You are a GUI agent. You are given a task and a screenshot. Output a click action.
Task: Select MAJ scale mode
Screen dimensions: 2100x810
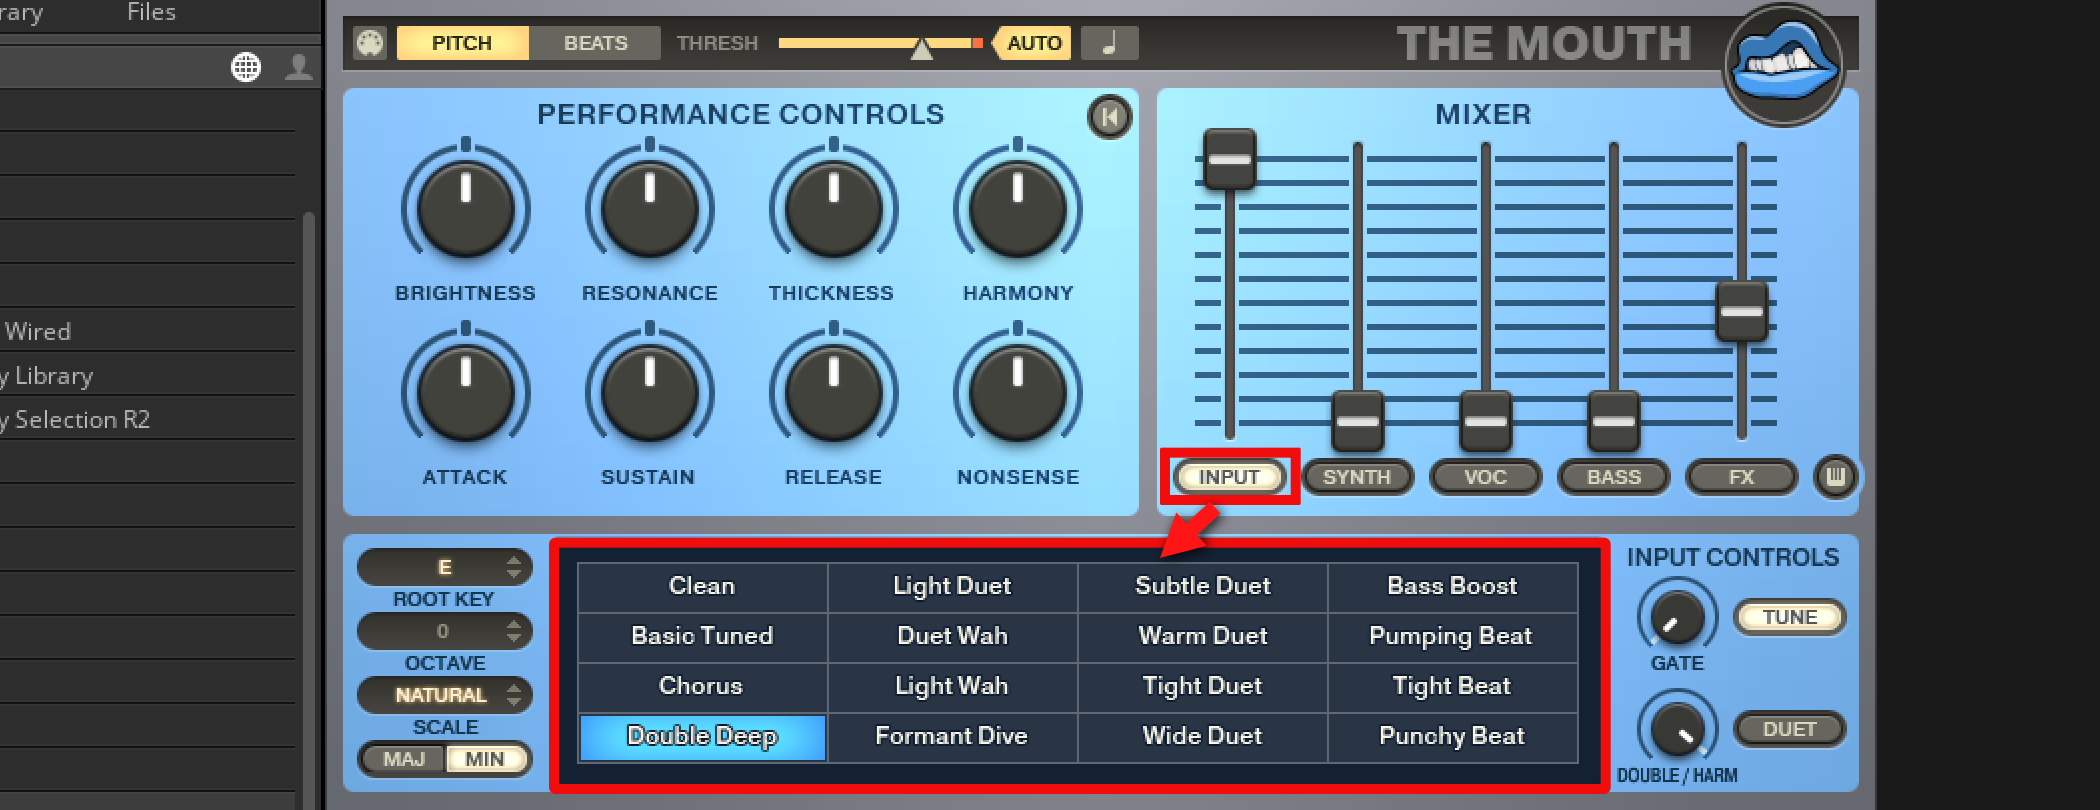pyautogui.click(x=403, y=759)
